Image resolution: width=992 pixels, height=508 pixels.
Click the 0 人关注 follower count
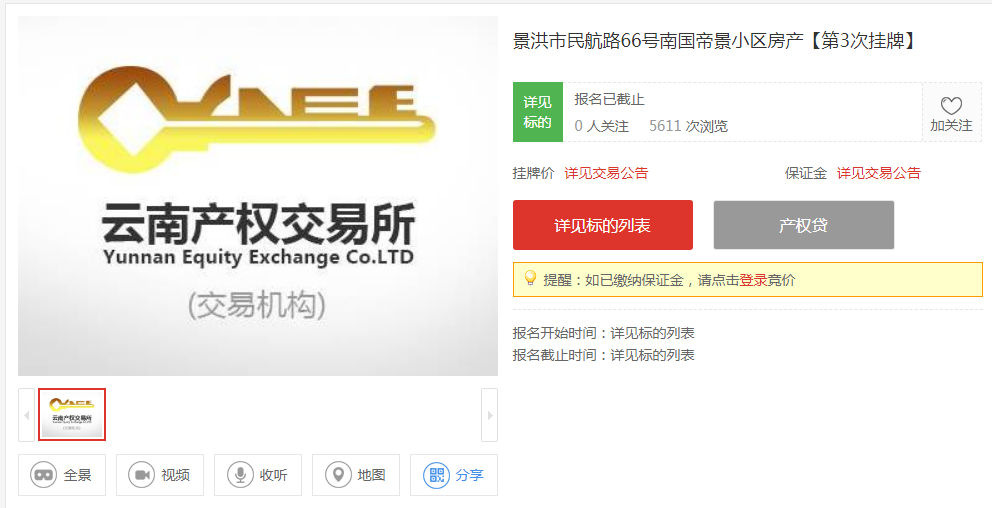[602, 126]
